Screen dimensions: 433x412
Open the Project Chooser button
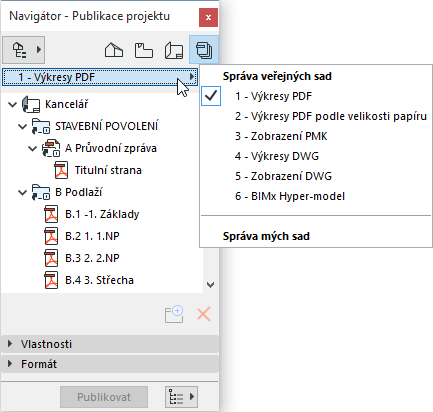point(23,50)
